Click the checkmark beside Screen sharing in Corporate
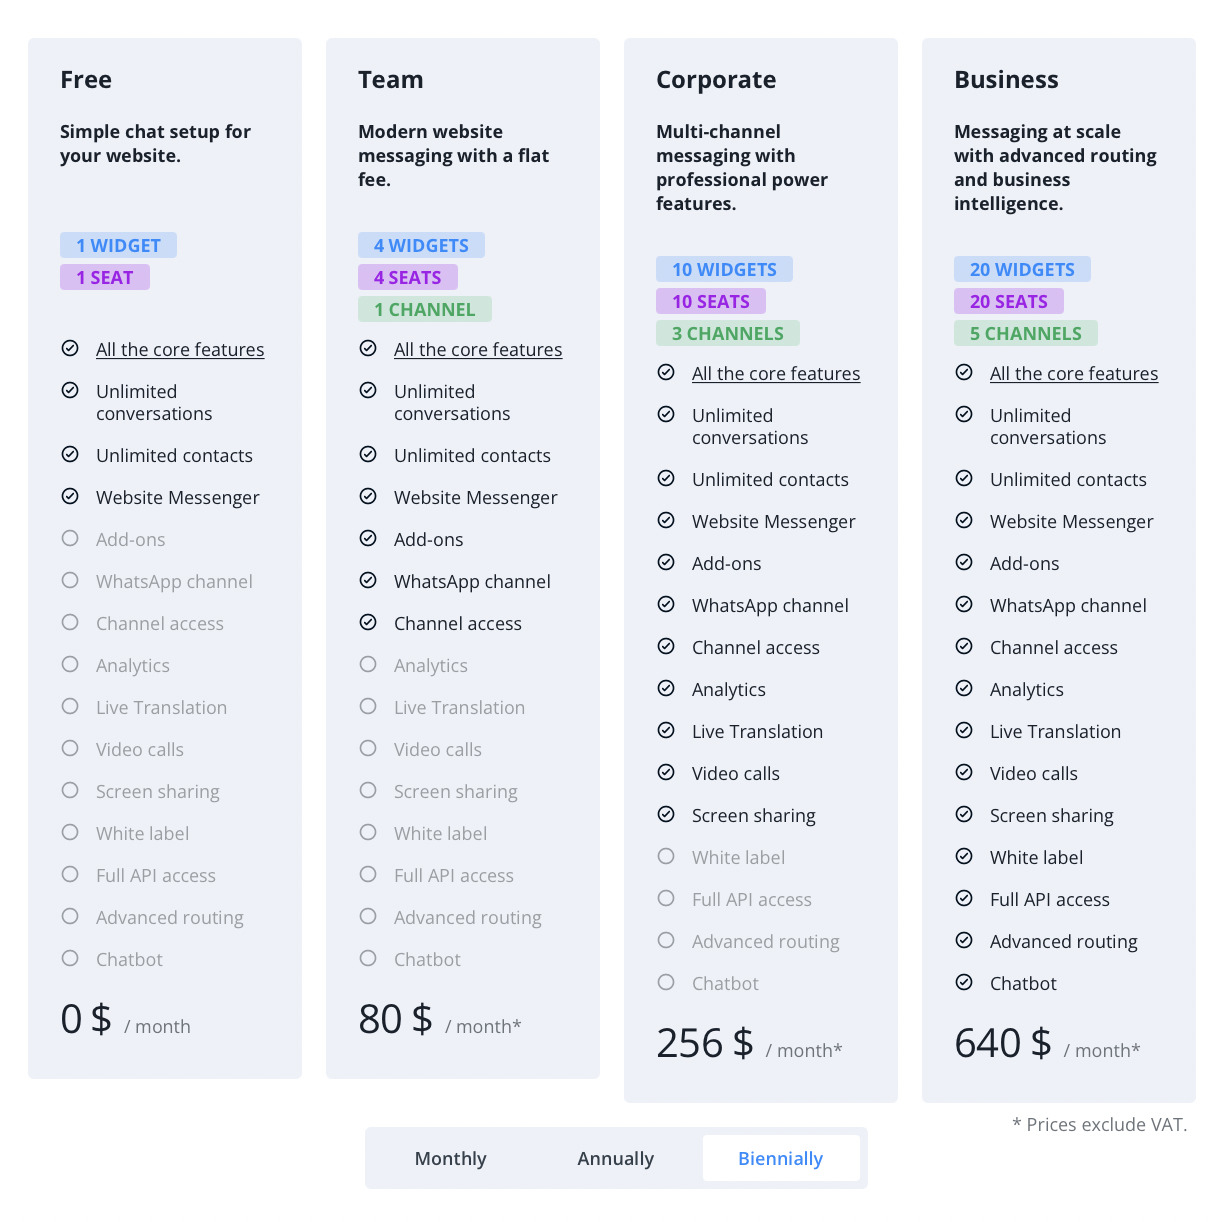Image resolution: width=1222 pixels, height=1222 pixels. tap(667, 815)
